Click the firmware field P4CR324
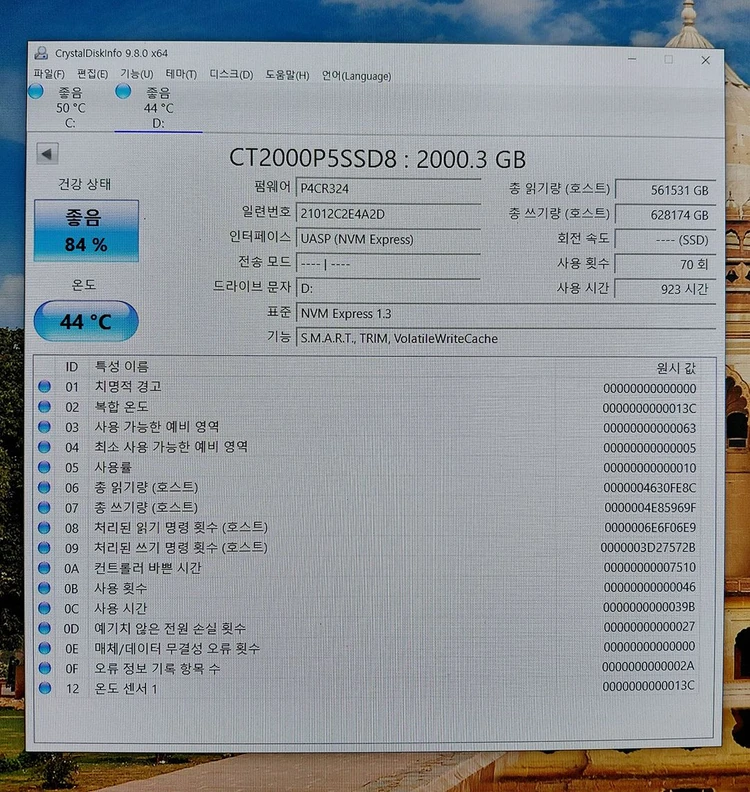 point(388,188)
